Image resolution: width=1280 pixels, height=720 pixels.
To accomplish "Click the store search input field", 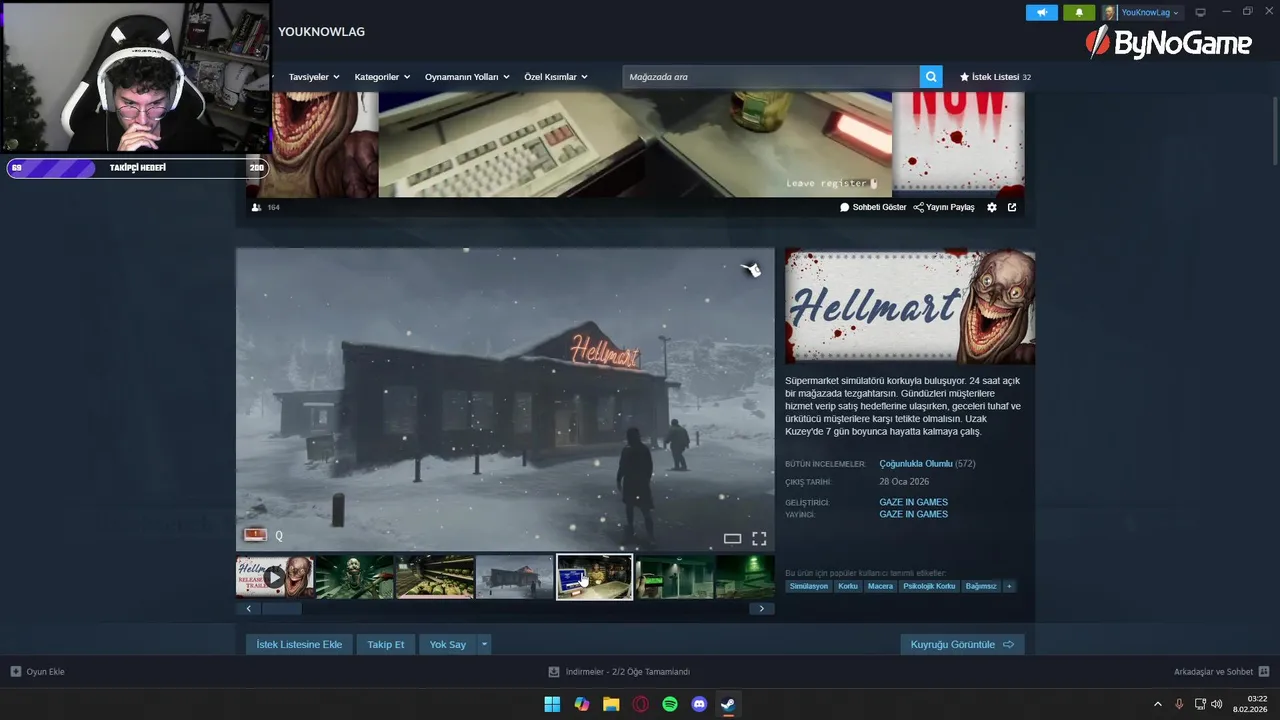I will 771,77.
